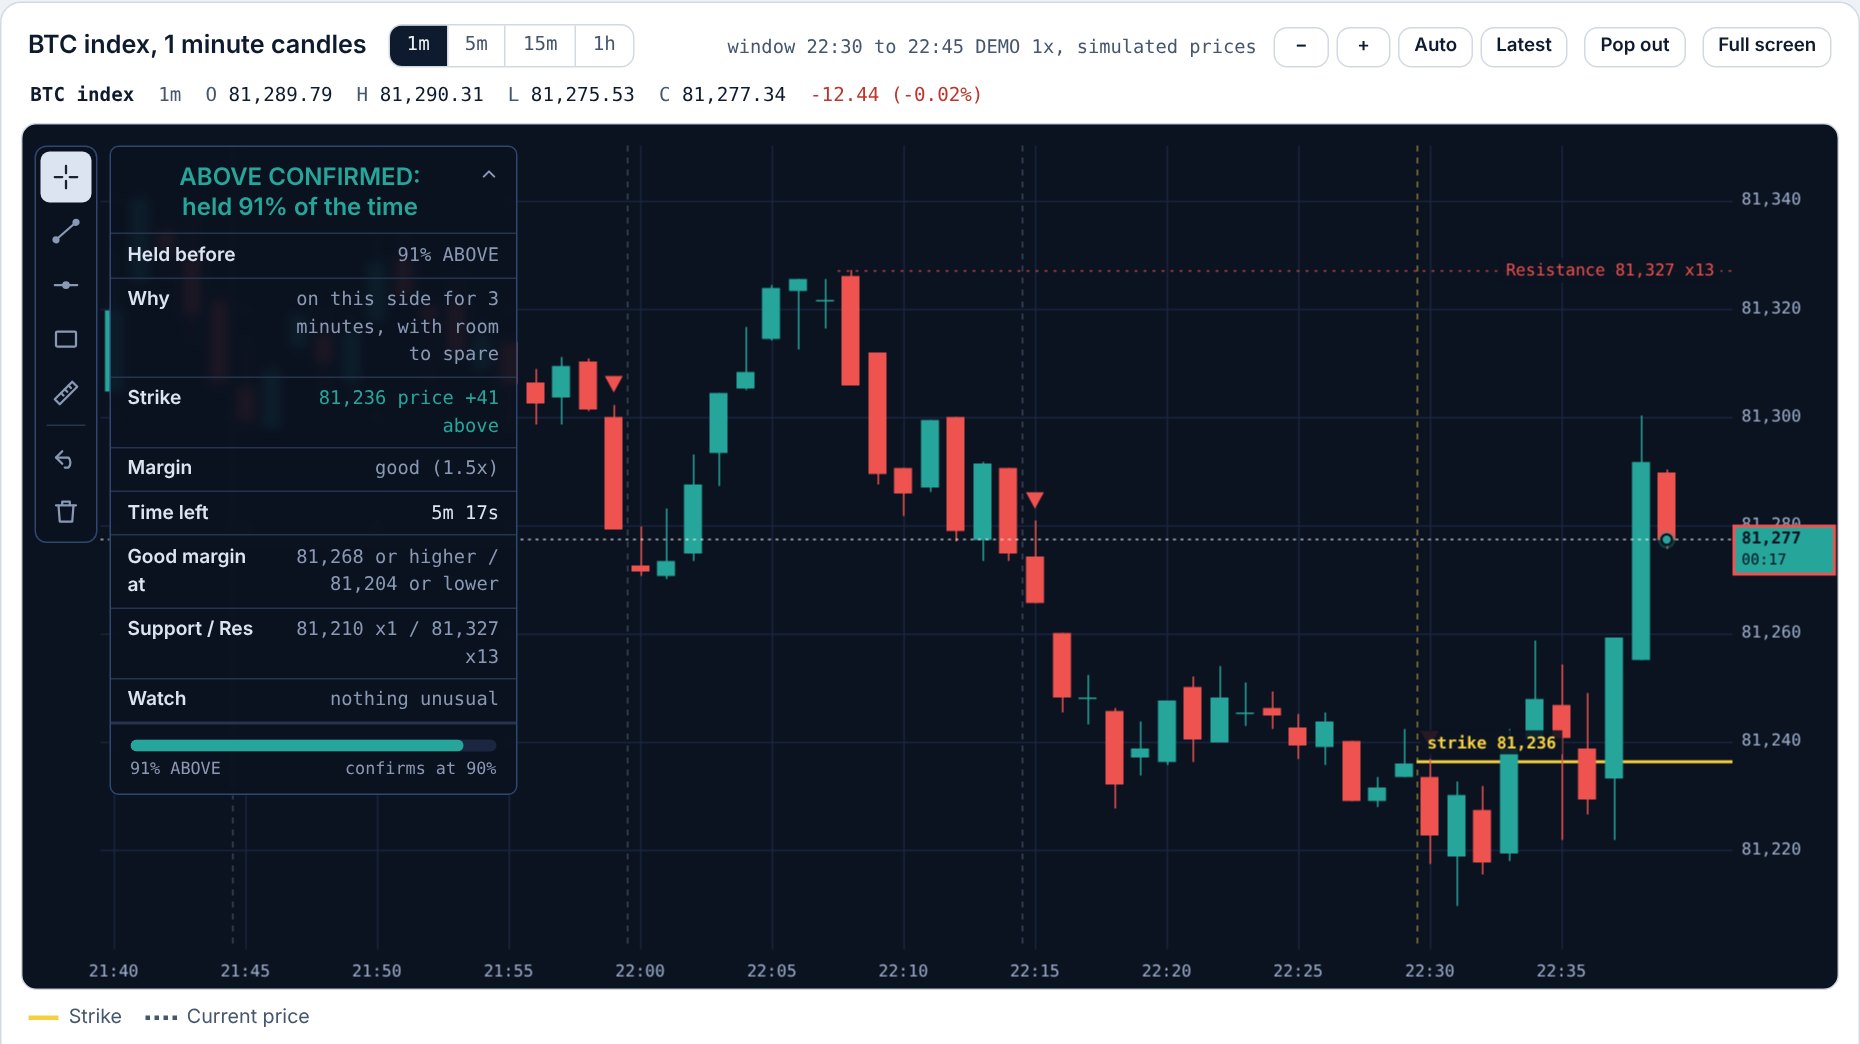Viewport: 1860px width, 1044px height.
Task: Click the 81,340 price axis label
Action: pyautogui.click(x=1771, y=199)
